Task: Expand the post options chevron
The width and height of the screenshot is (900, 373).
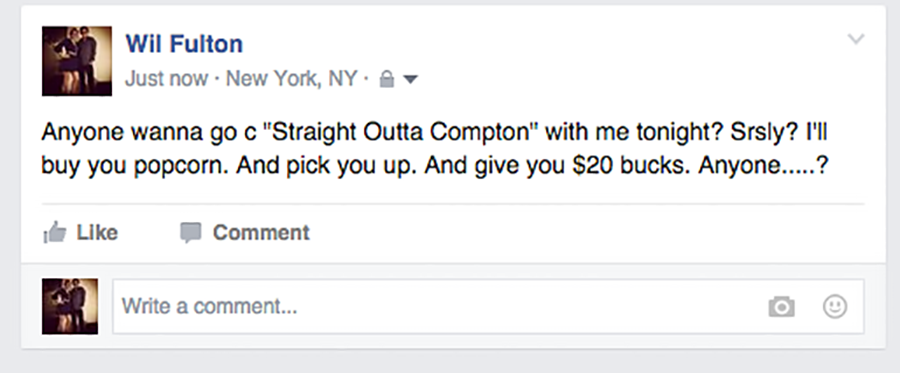Action: [x=856, y=39]
